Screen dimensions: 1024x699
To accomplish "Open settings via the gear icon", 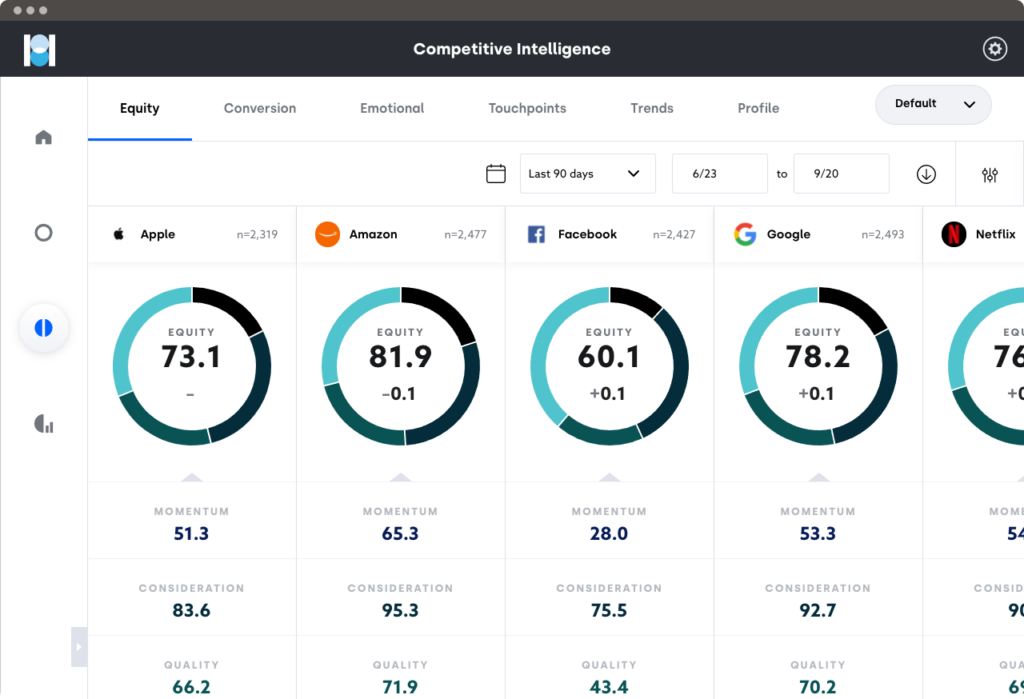I will pyautogui.click(x=994, y=49).
